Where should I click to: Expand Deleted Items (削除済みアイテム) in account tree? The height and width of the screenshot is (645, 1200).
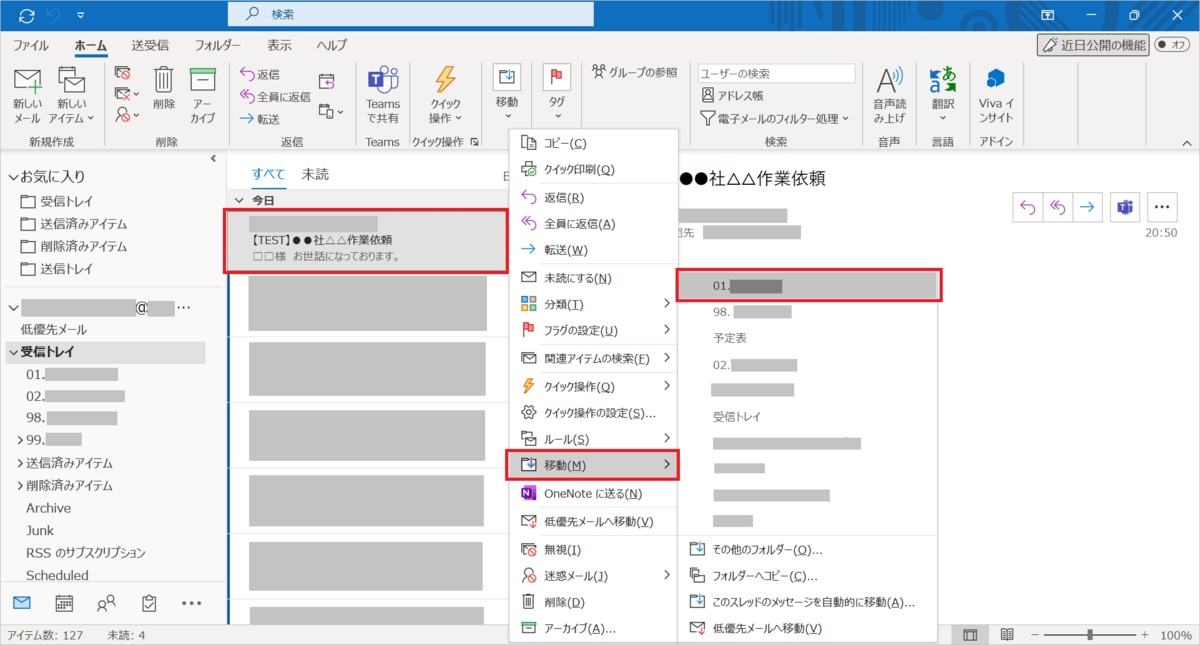tap(20, 485)
